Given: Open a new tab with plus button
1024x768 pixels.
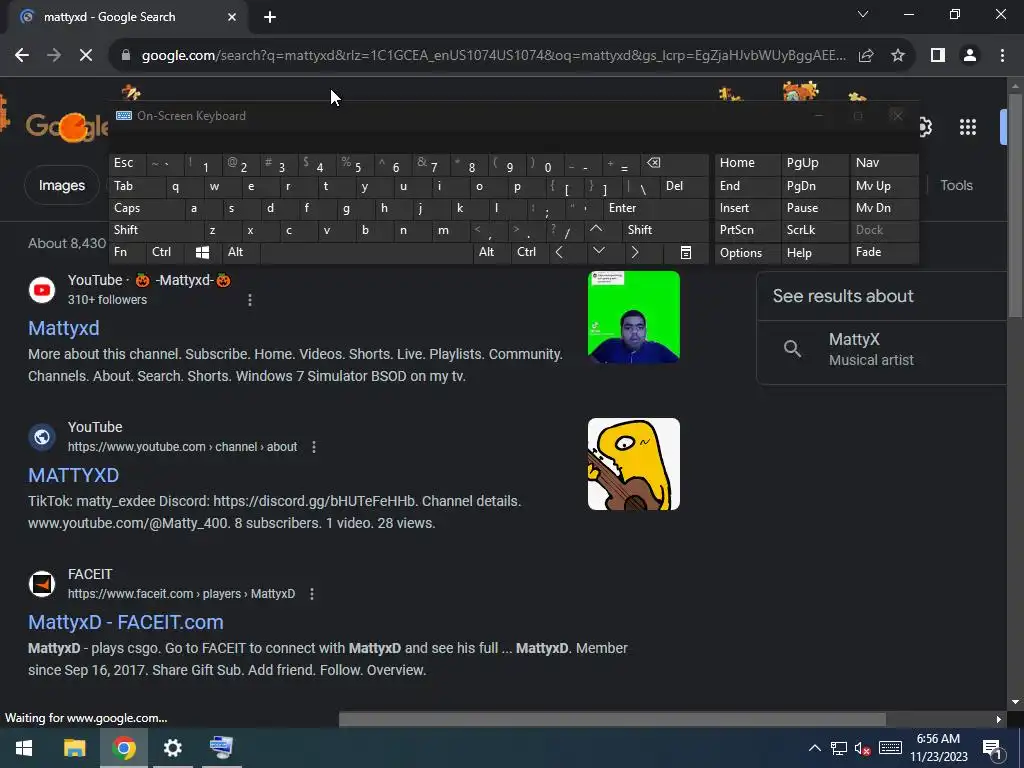Looking at the screenshot, I should (270, 17).
